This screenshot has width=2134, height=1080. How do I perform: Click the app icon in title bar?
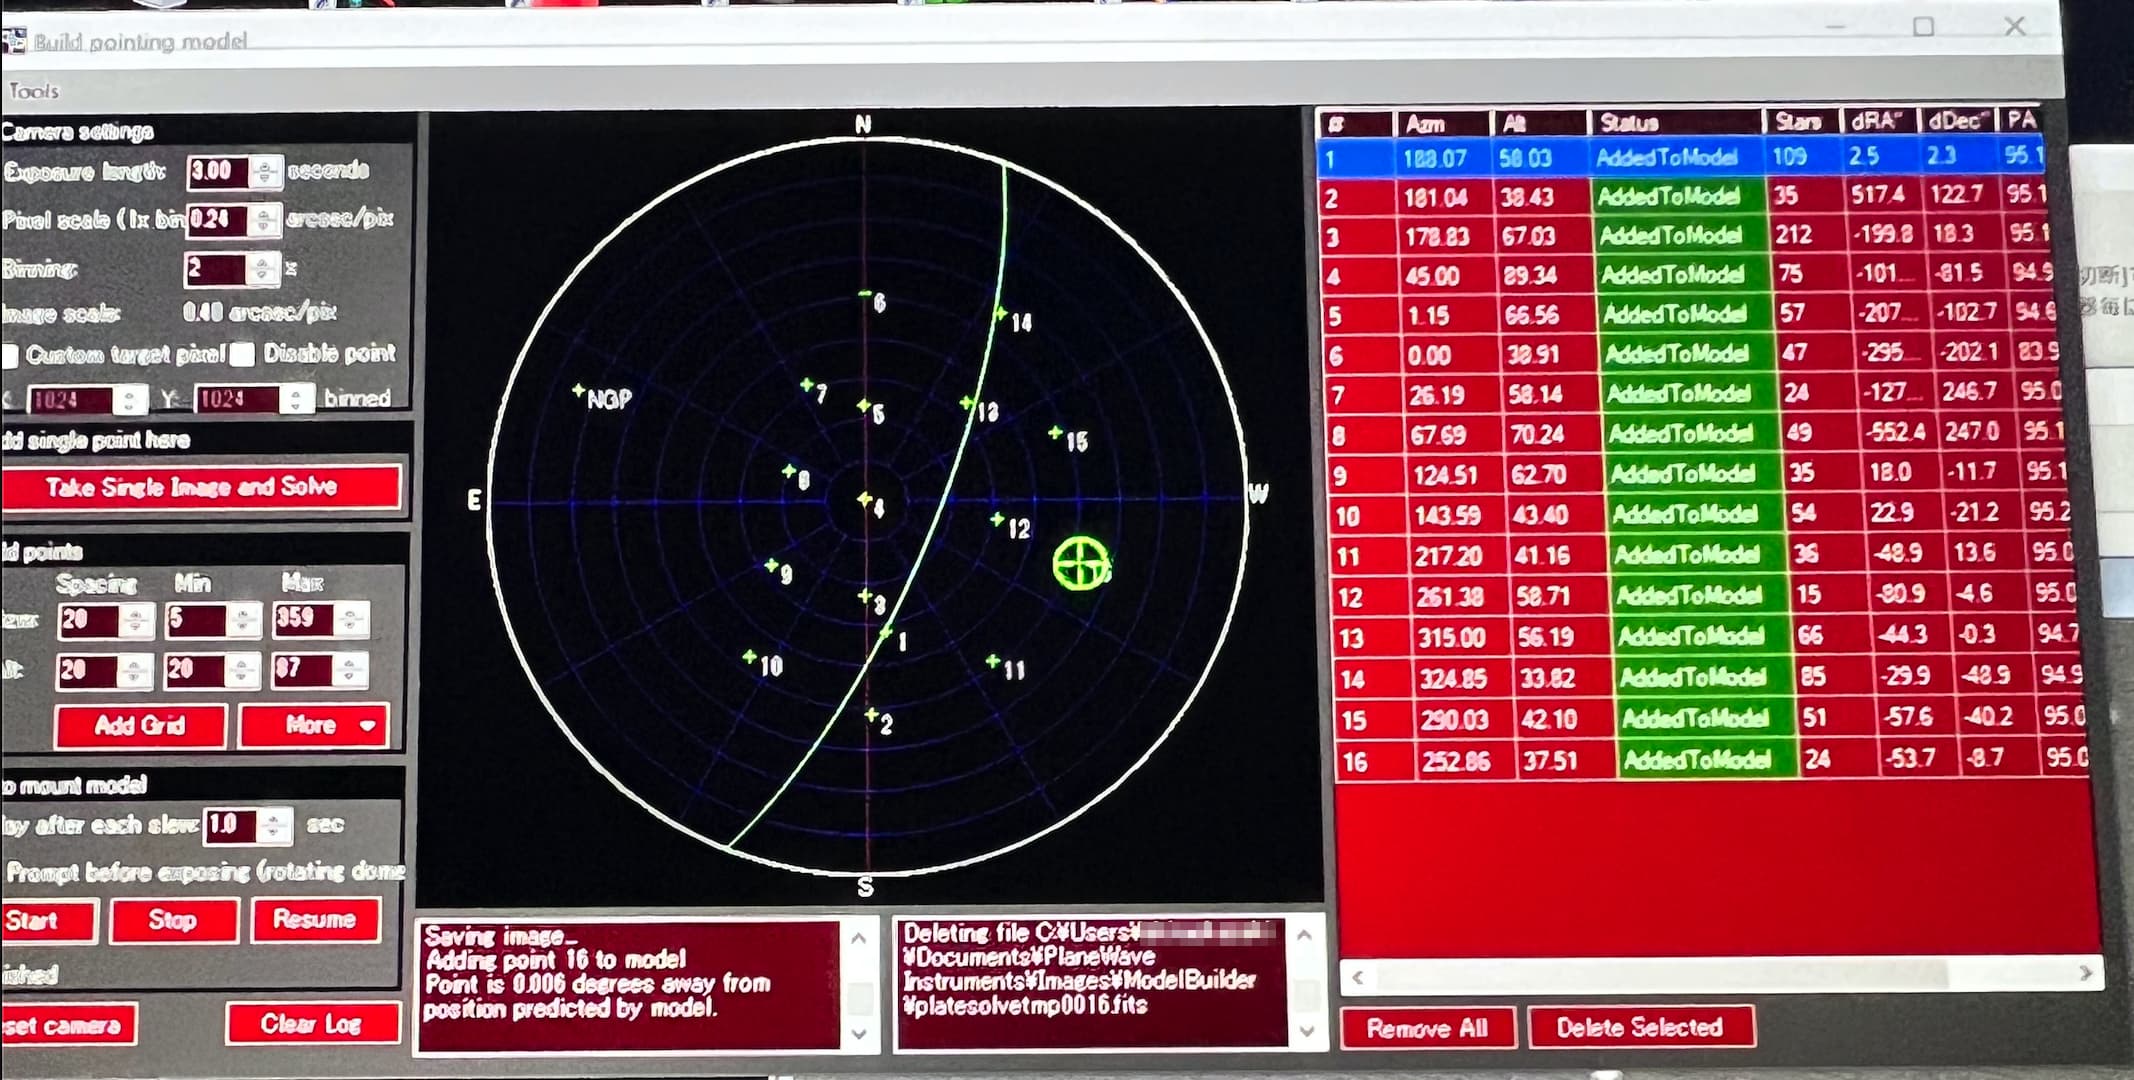14,41
